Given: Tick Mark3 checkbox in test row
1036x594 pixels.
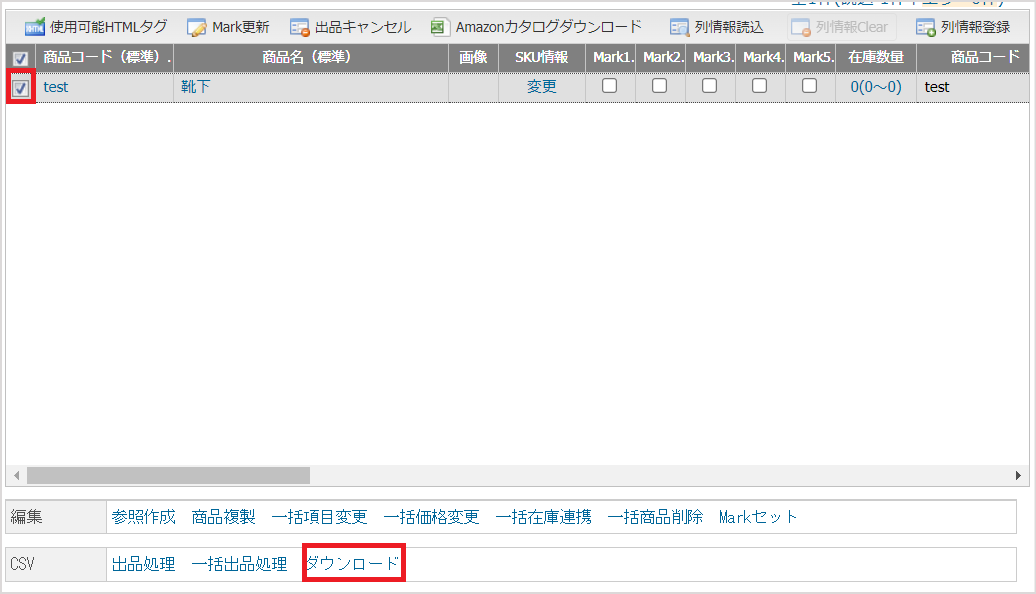Looking at the screenshot, I should point(710,86).
